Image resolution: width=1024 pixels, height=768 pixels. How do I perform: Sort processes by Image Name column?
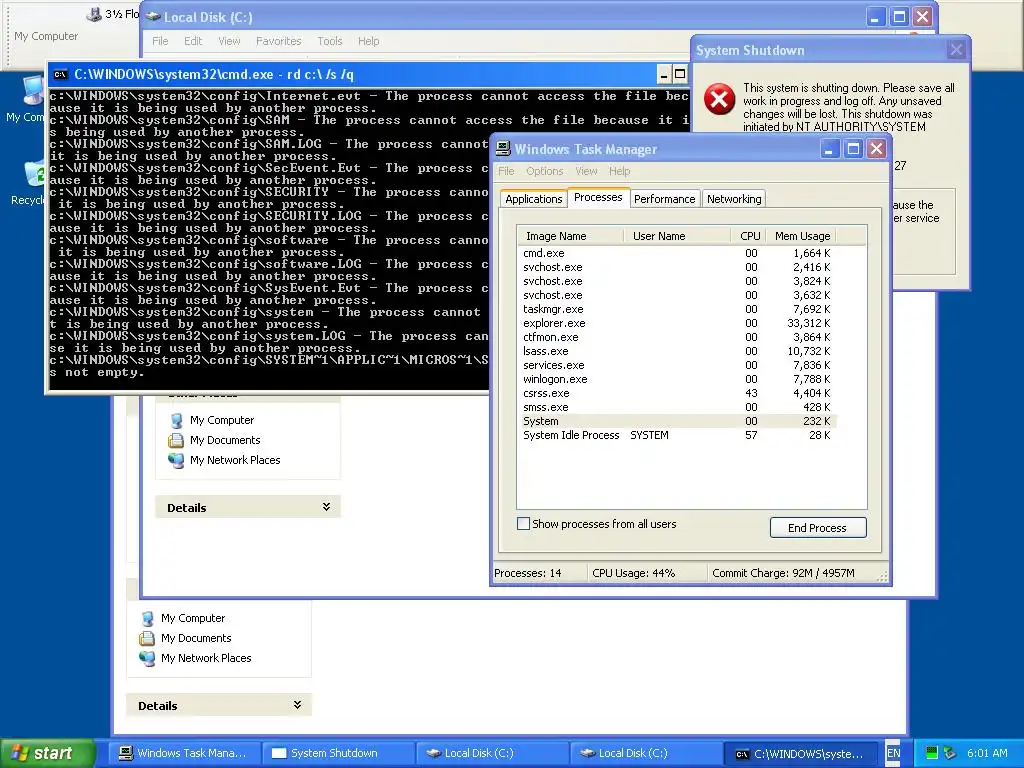(x=570, y=236)
